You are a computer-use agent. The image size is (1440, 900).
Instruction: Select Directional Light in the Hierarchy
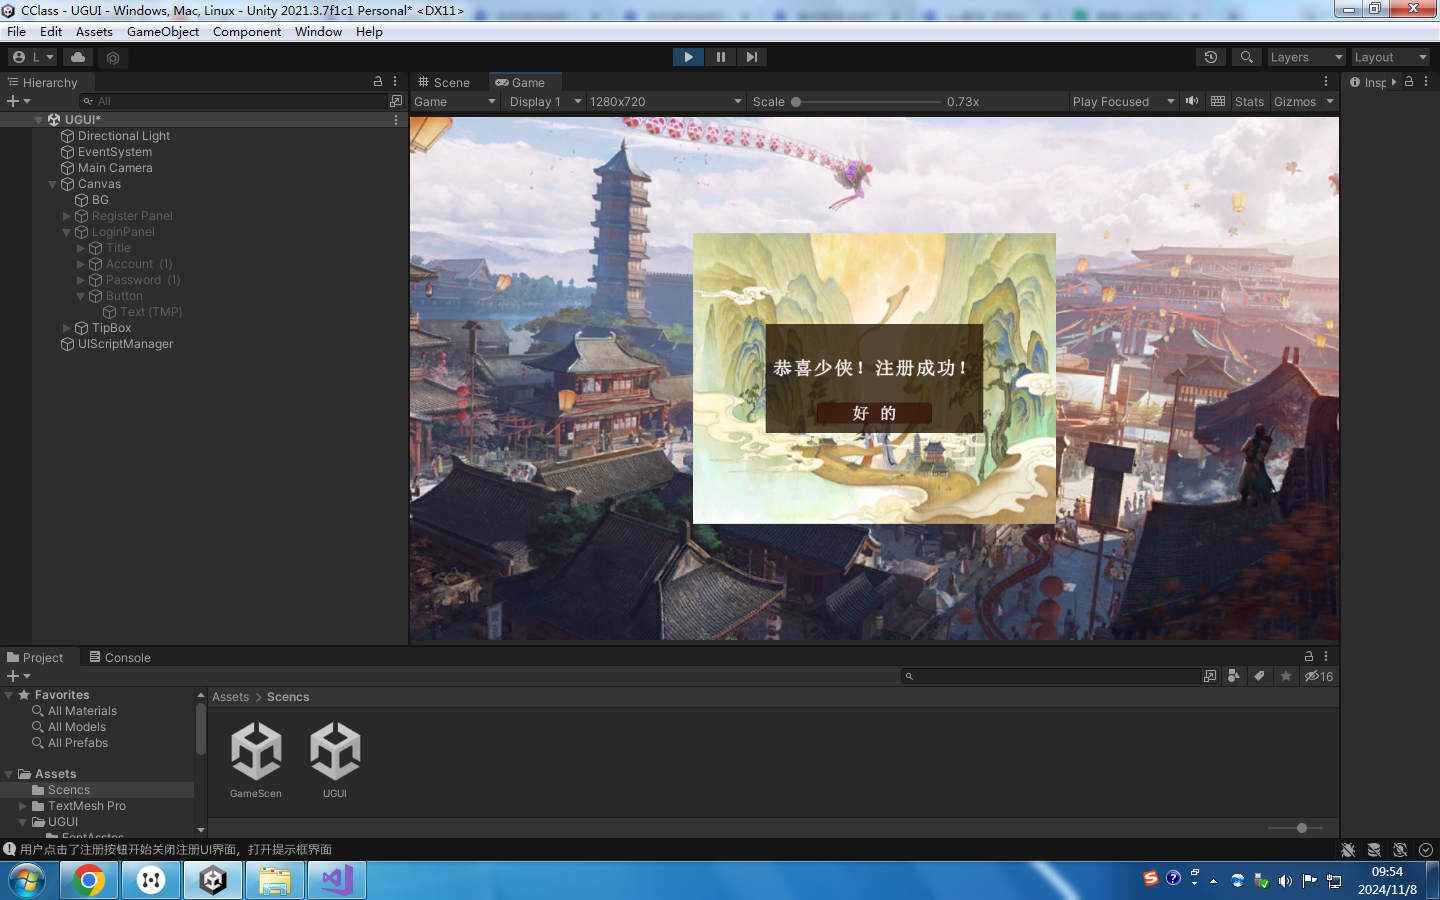coord(124,136)
